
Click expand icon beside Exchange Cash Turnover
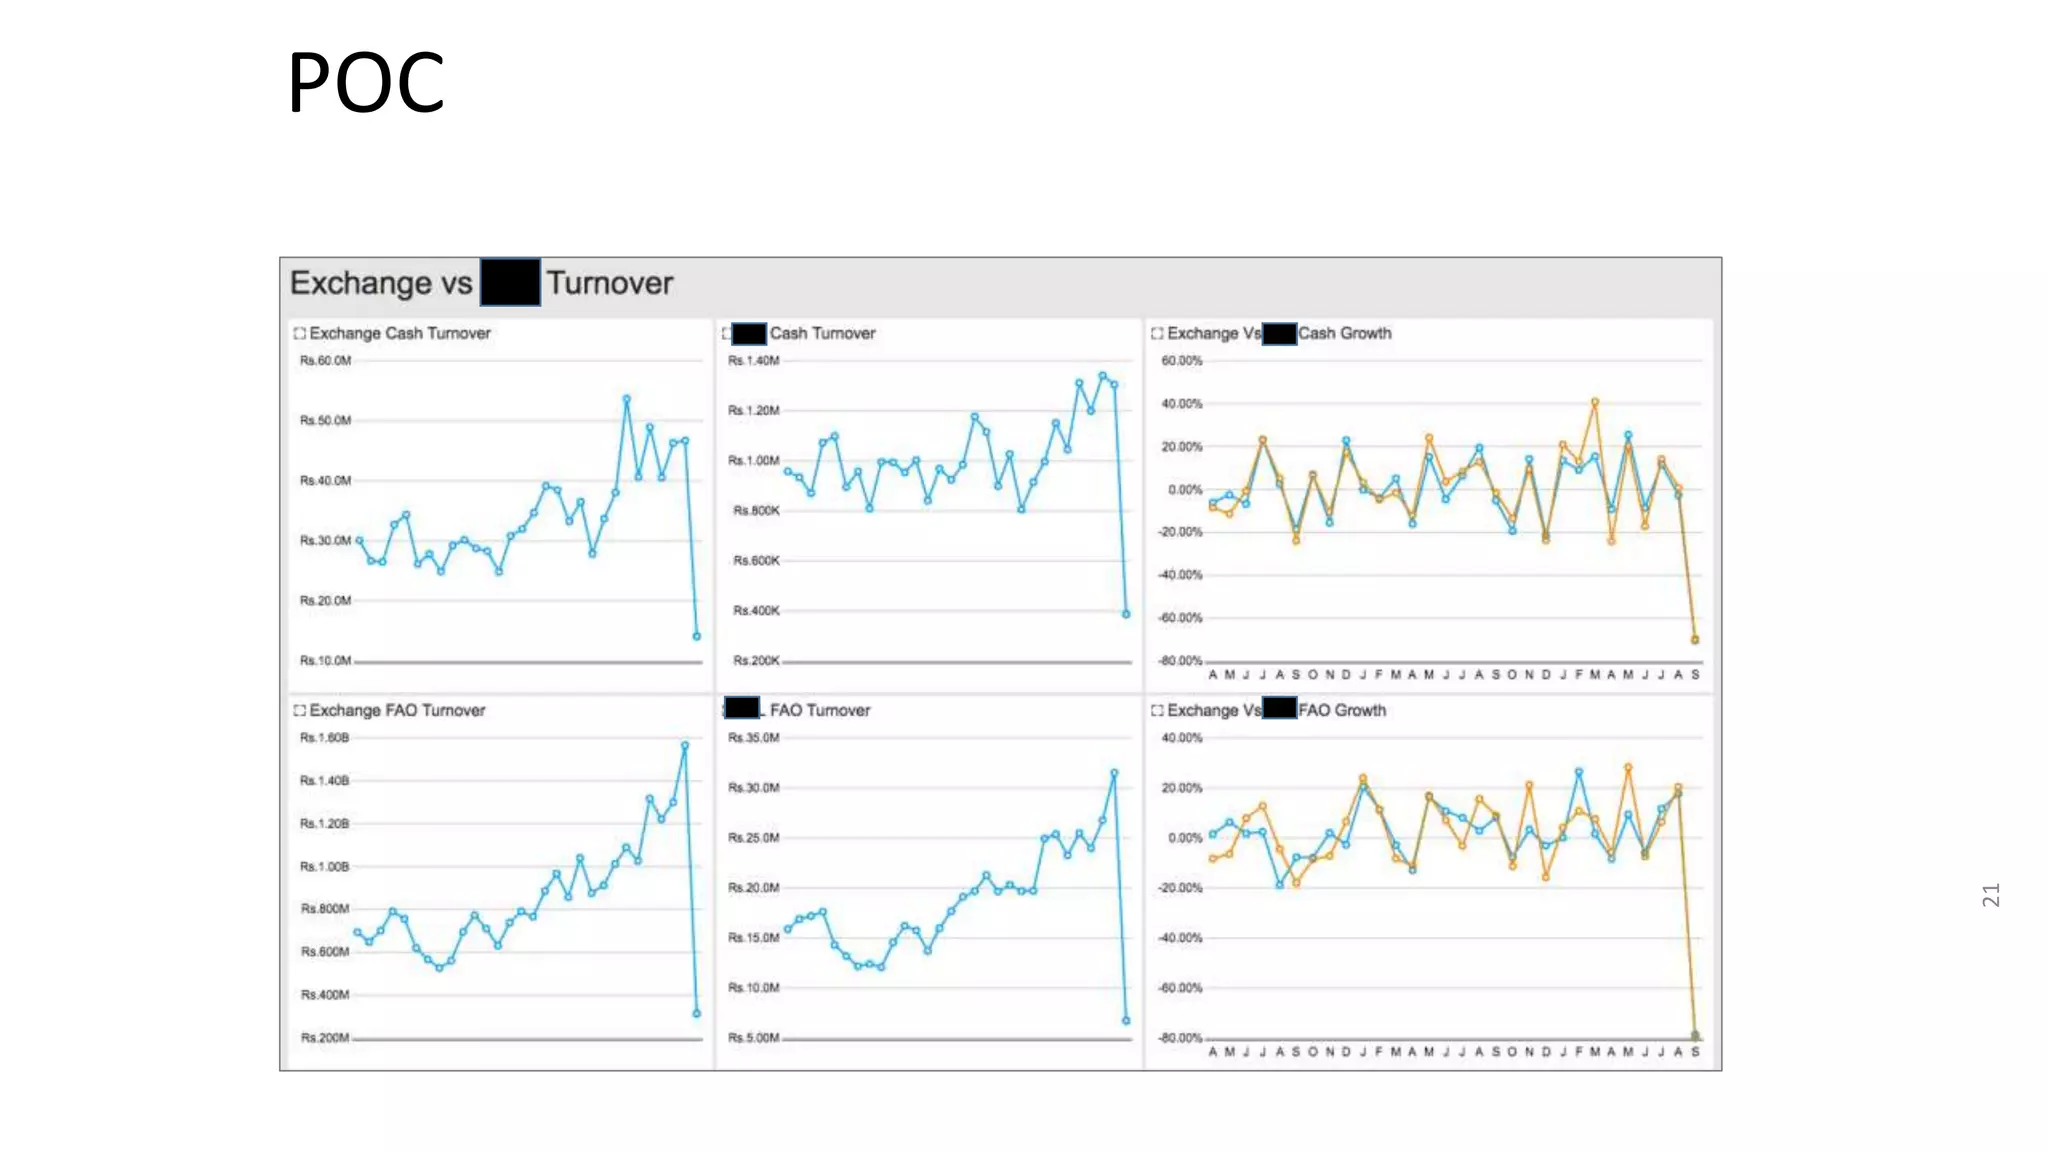[299, 333]
